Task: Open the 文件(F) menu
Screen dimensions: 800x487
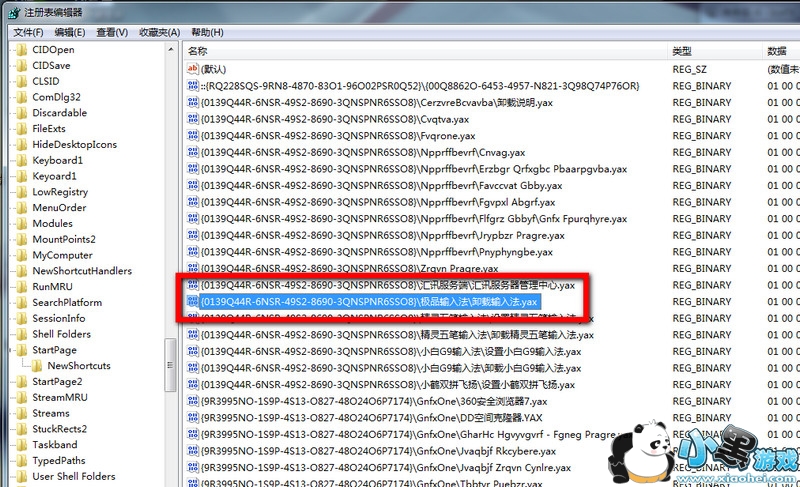Action: pyautogui.click(x=28, y=33)
